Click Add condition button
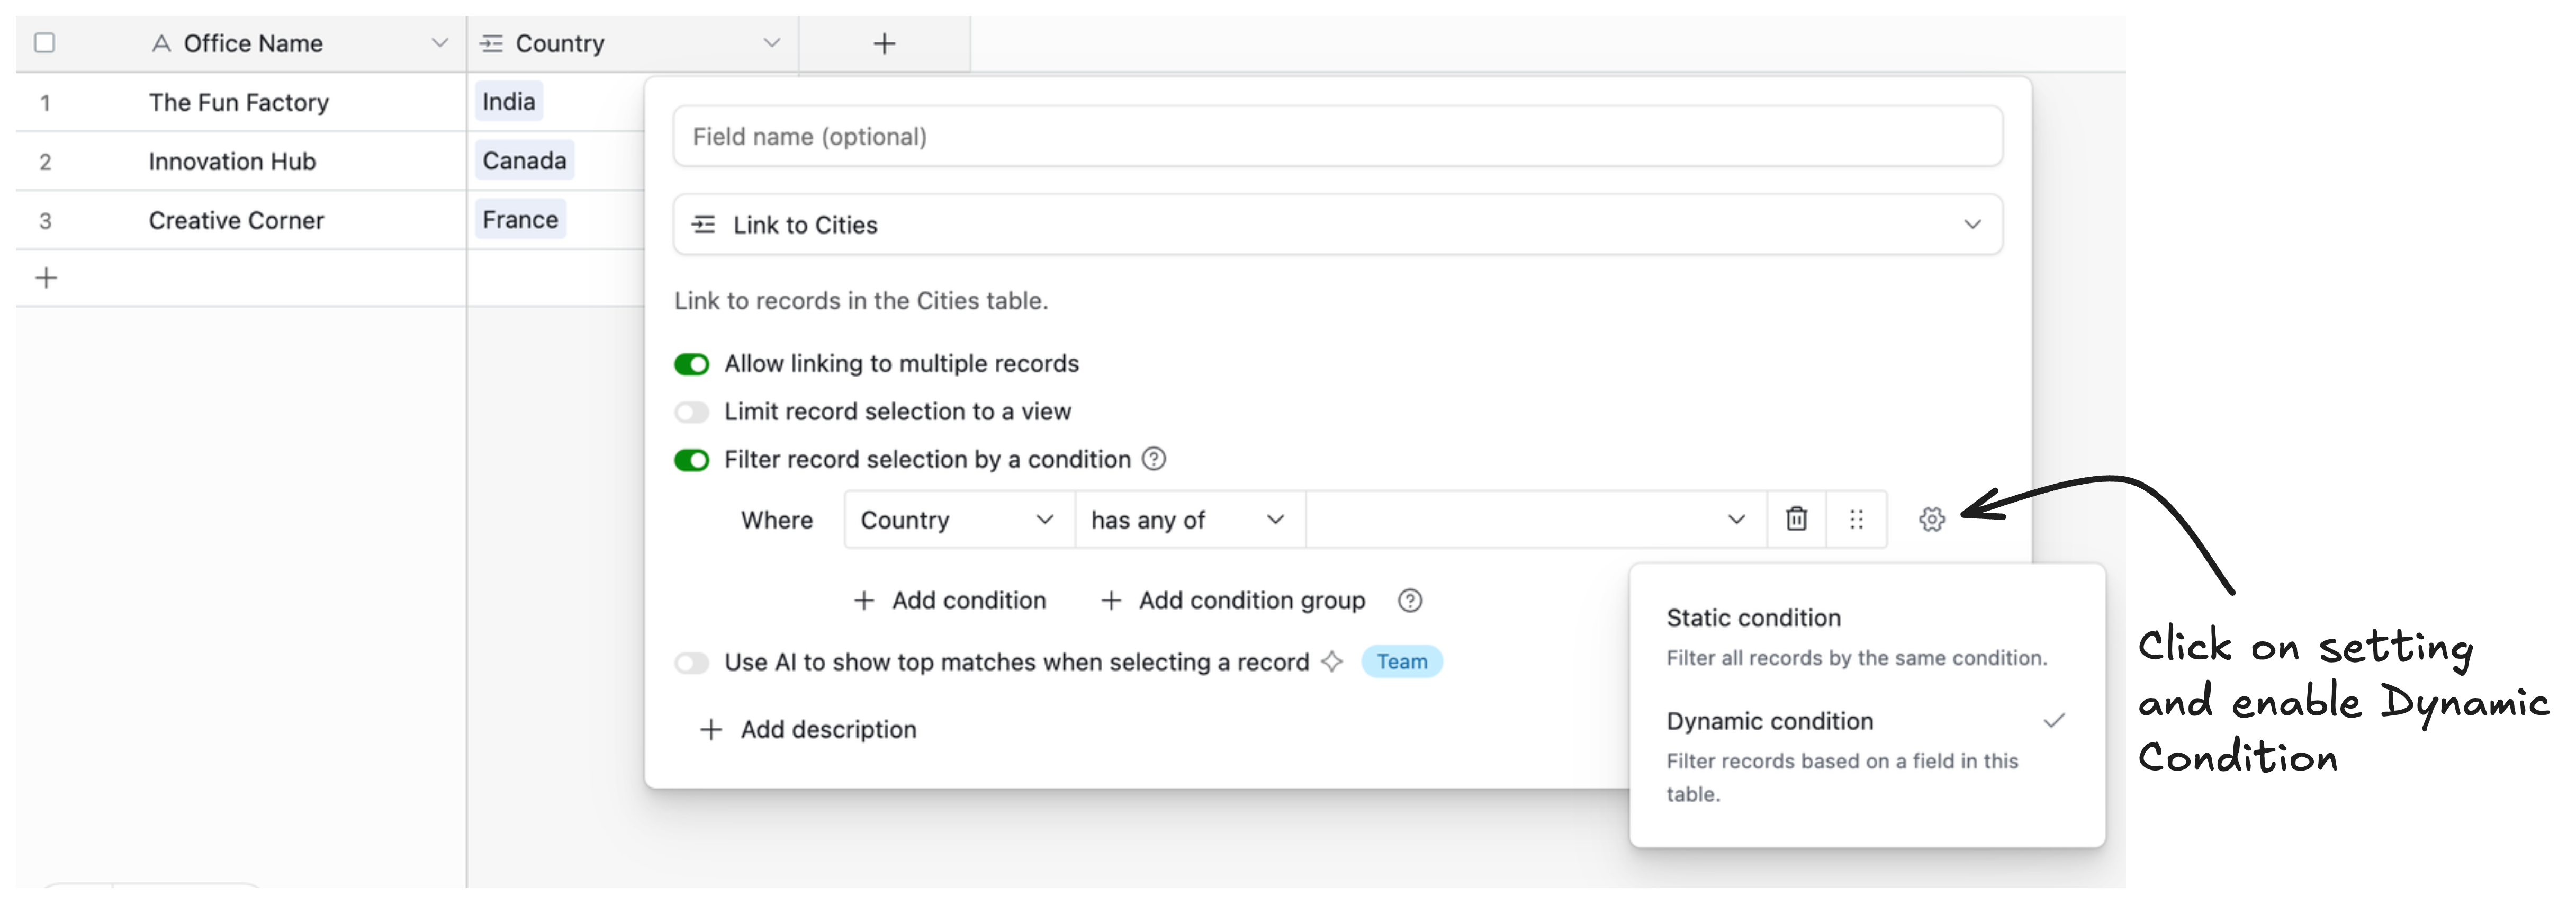The image size is (2576, 904). point(949,600)
